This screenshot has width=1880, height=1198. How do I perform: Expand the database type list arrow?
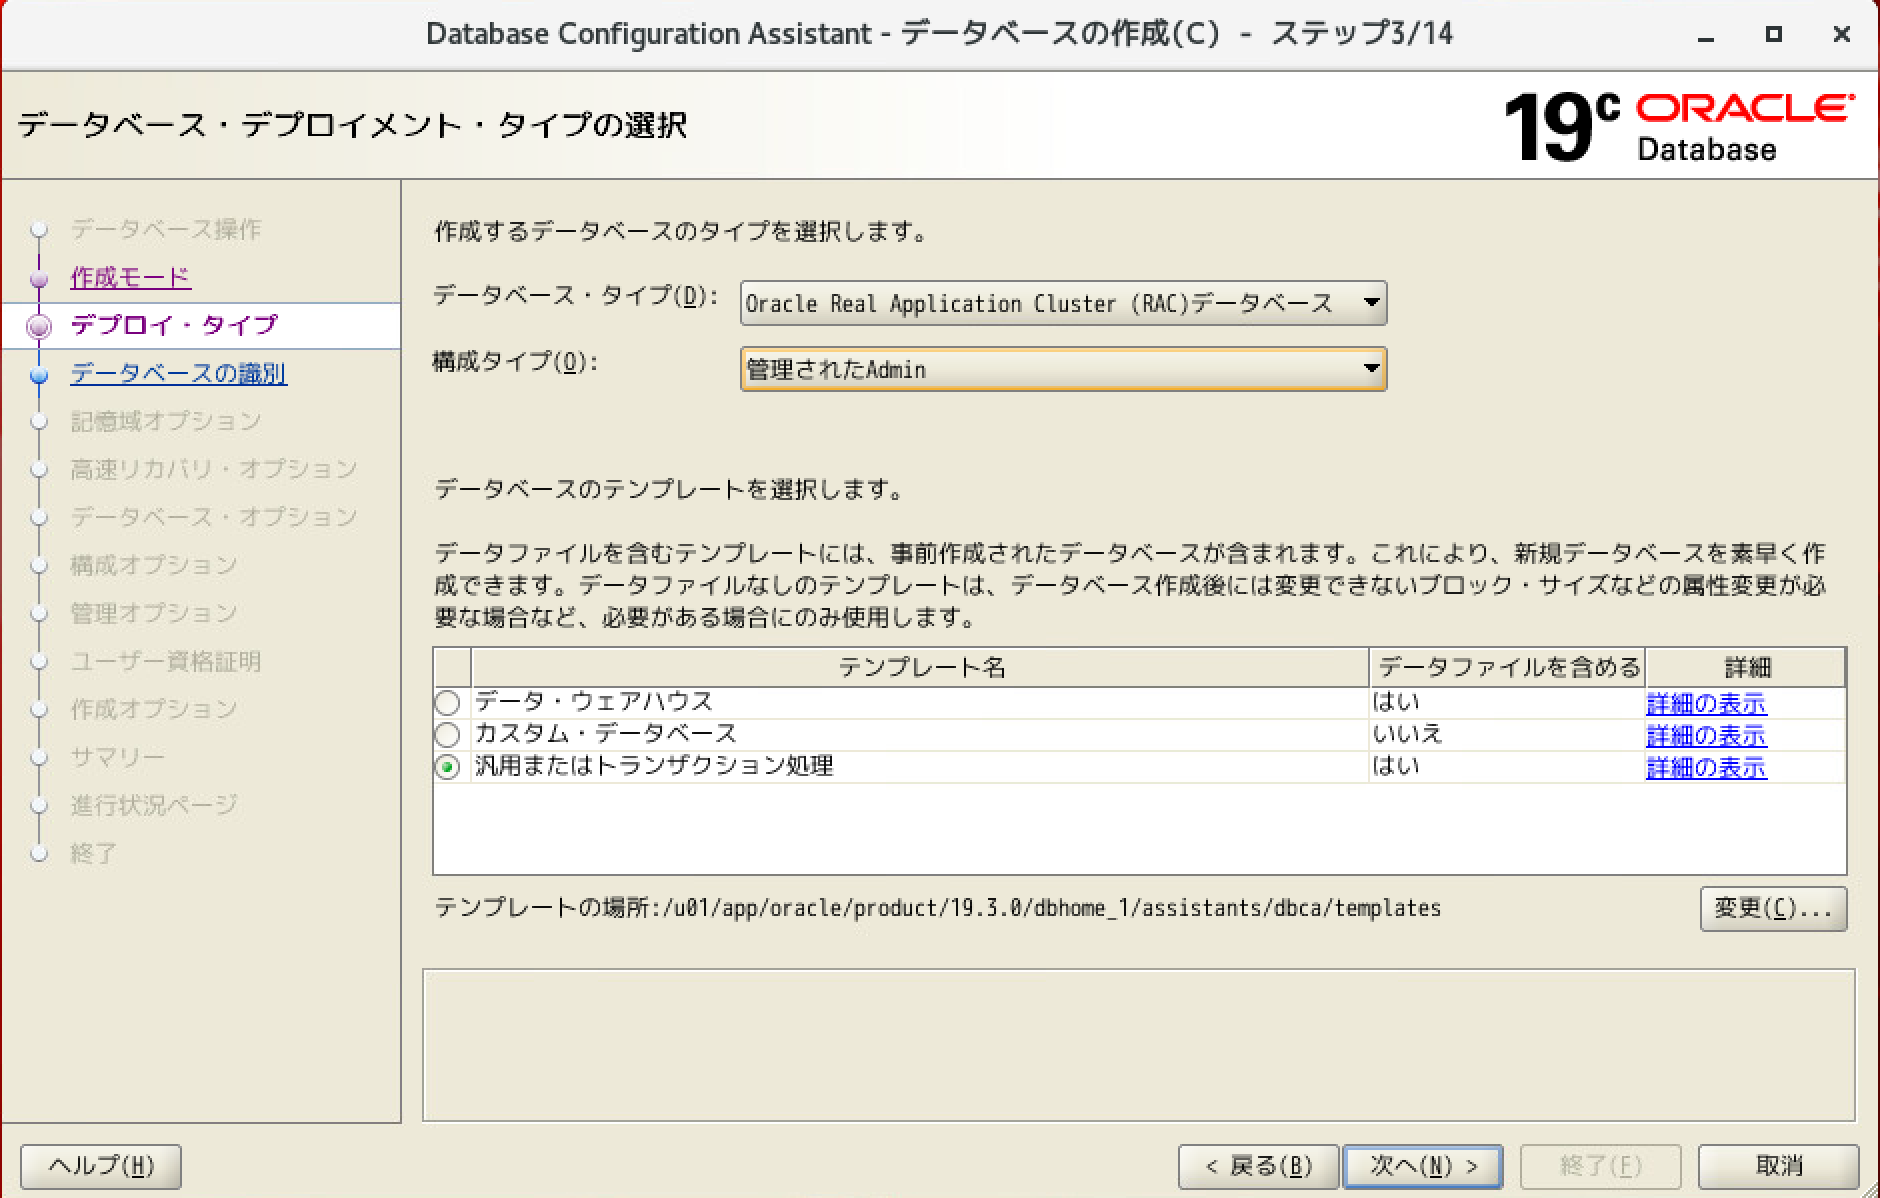tap(1372, 303)
